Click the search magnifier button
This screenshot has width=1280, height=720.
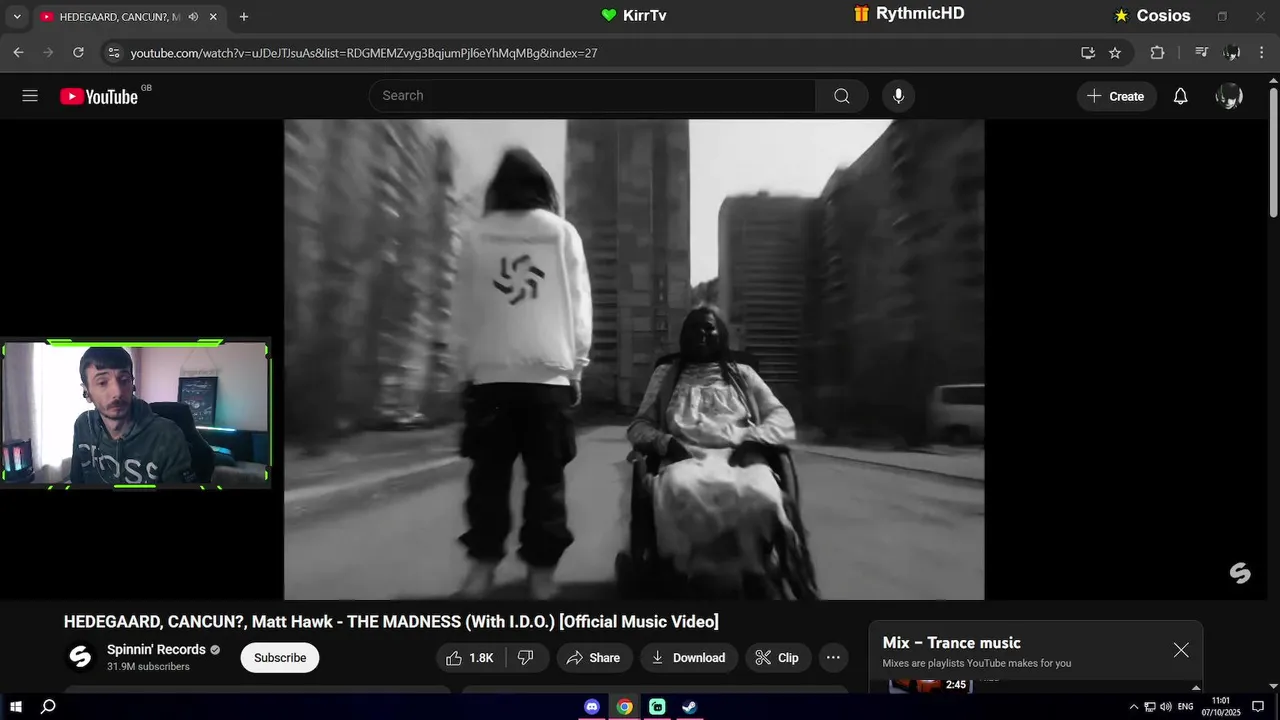point(842,96)
